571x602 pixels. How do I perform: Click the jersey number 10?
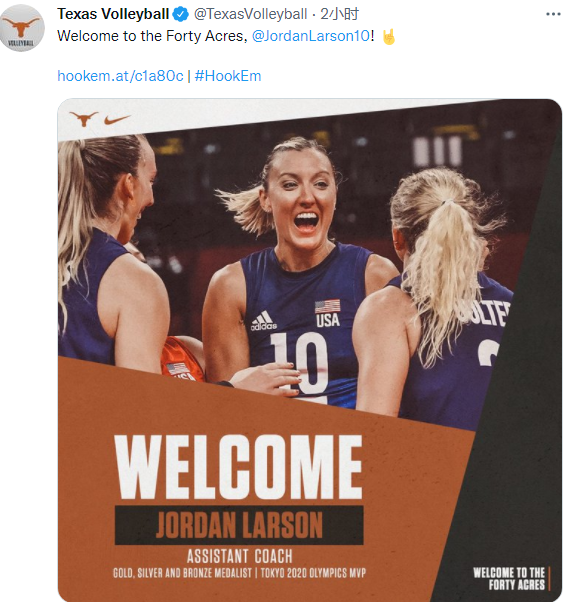(300, 365)
